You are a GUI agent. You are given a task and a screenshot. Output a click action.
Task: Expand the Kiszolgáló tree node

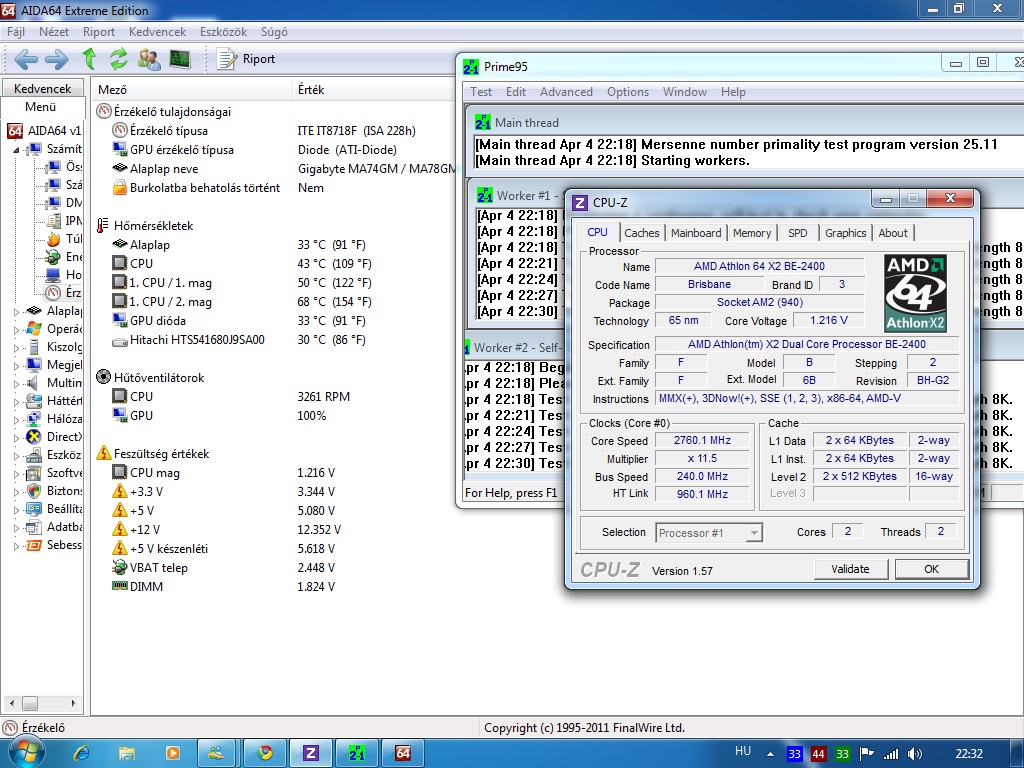click(x=16, y=347)
